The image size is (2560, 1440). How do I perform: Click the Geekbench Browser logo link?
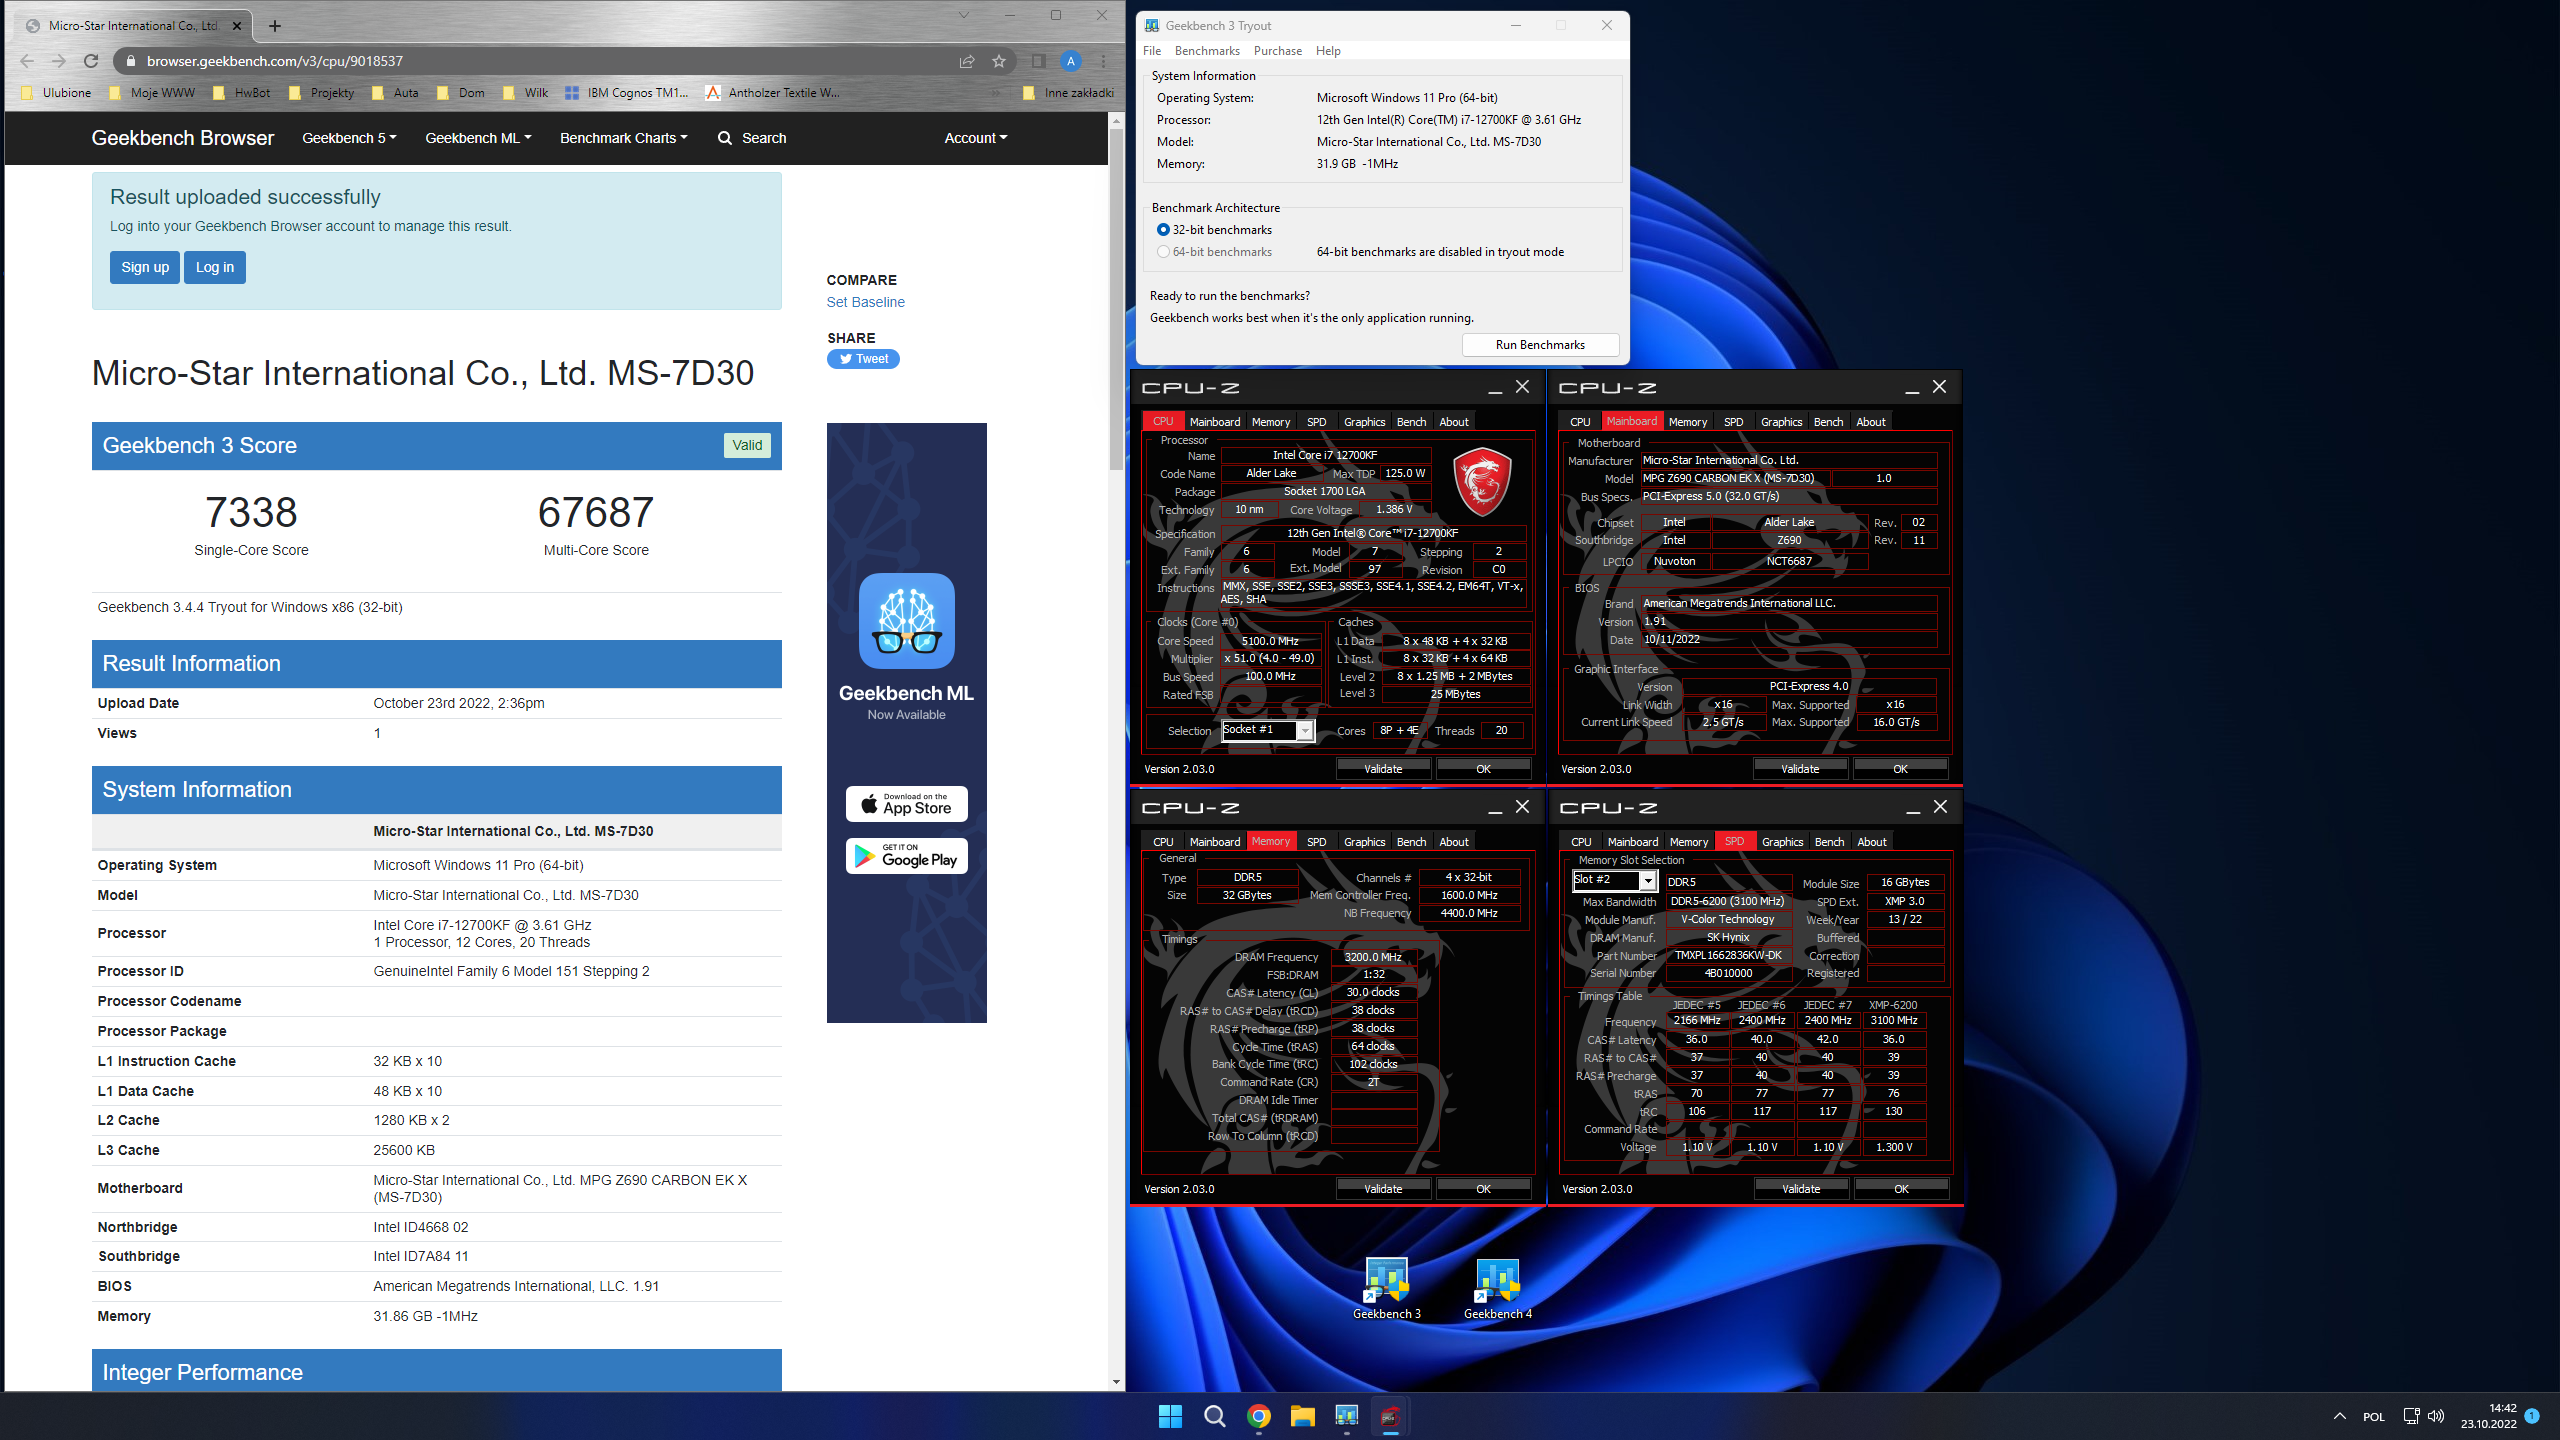182,138
